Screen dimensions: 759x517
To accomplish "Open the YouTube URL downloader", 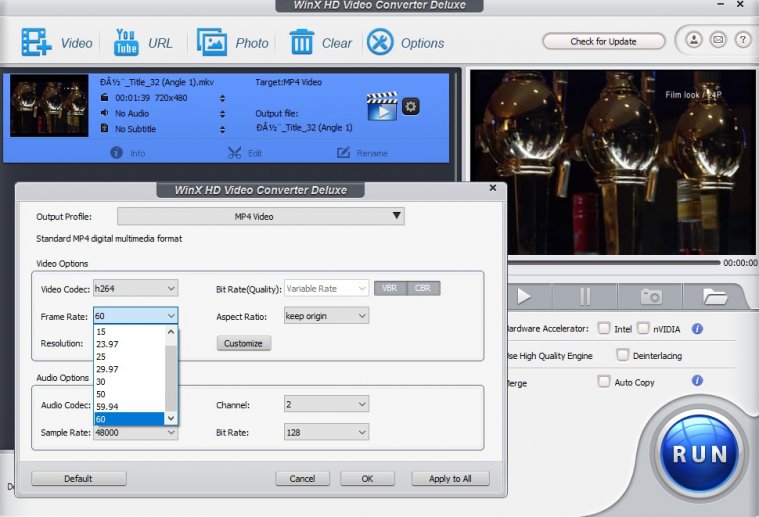I will (126, 43).
